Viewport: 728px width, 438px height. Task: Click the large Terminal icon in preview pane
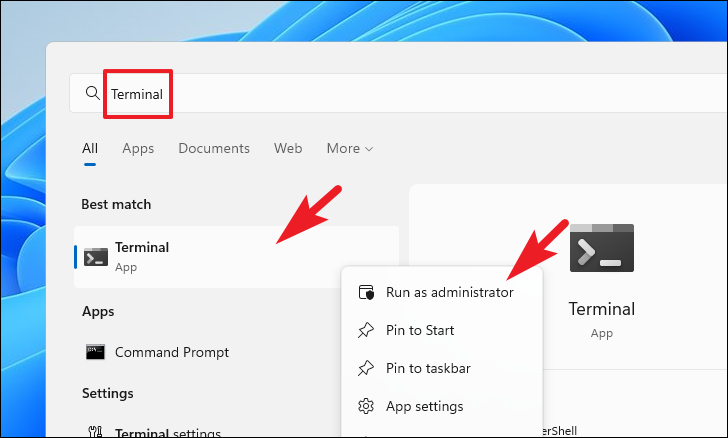602,248
